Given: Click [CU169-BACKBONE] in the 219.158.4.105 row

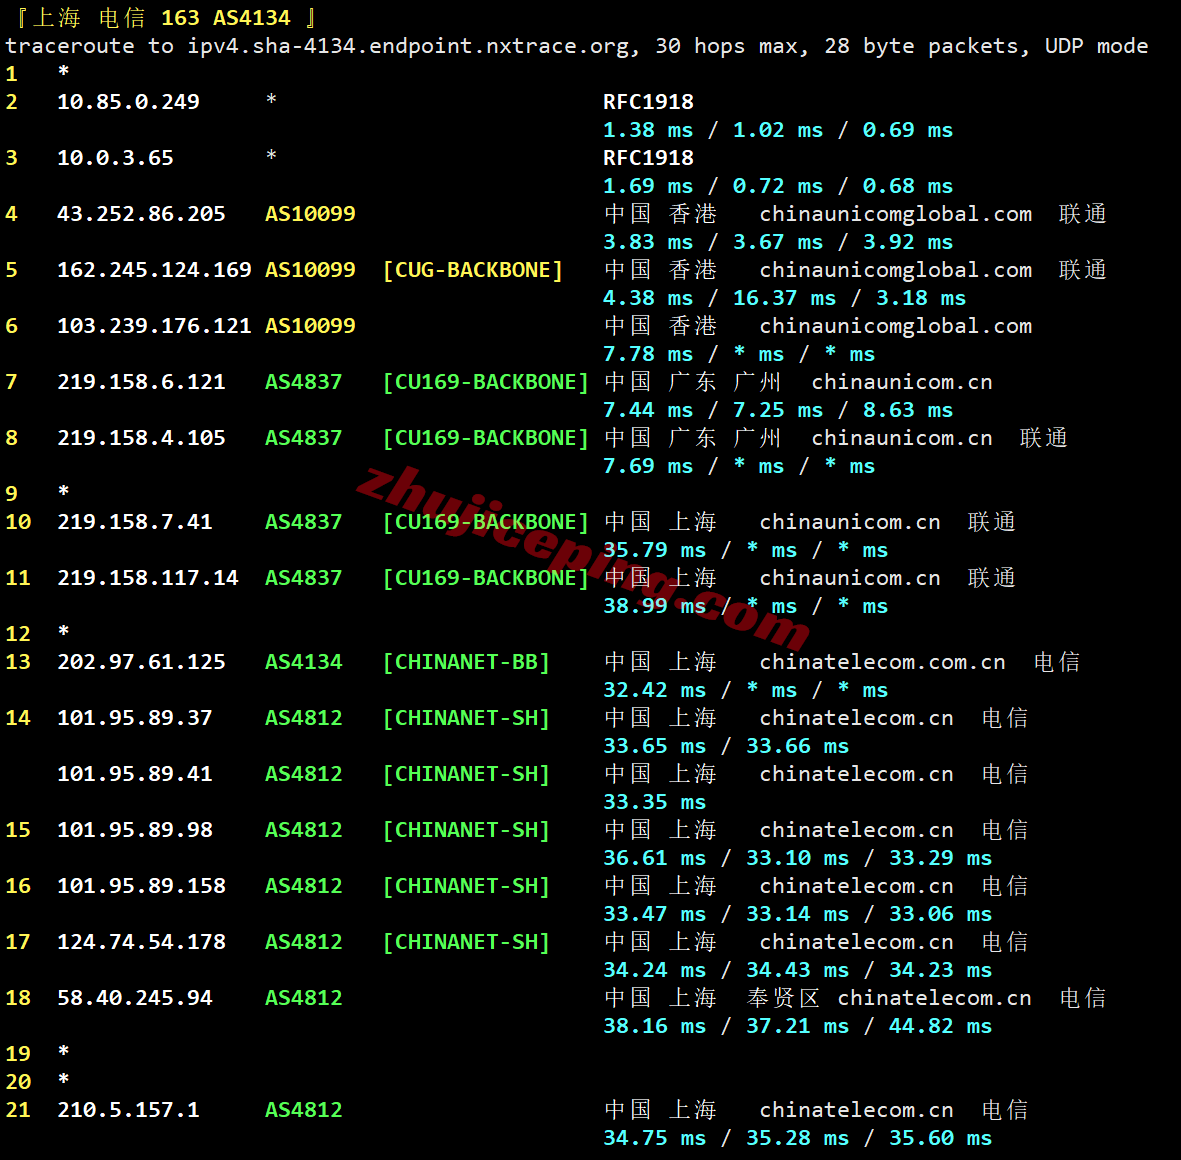Looking at the screenshot, I should (486, 438).
